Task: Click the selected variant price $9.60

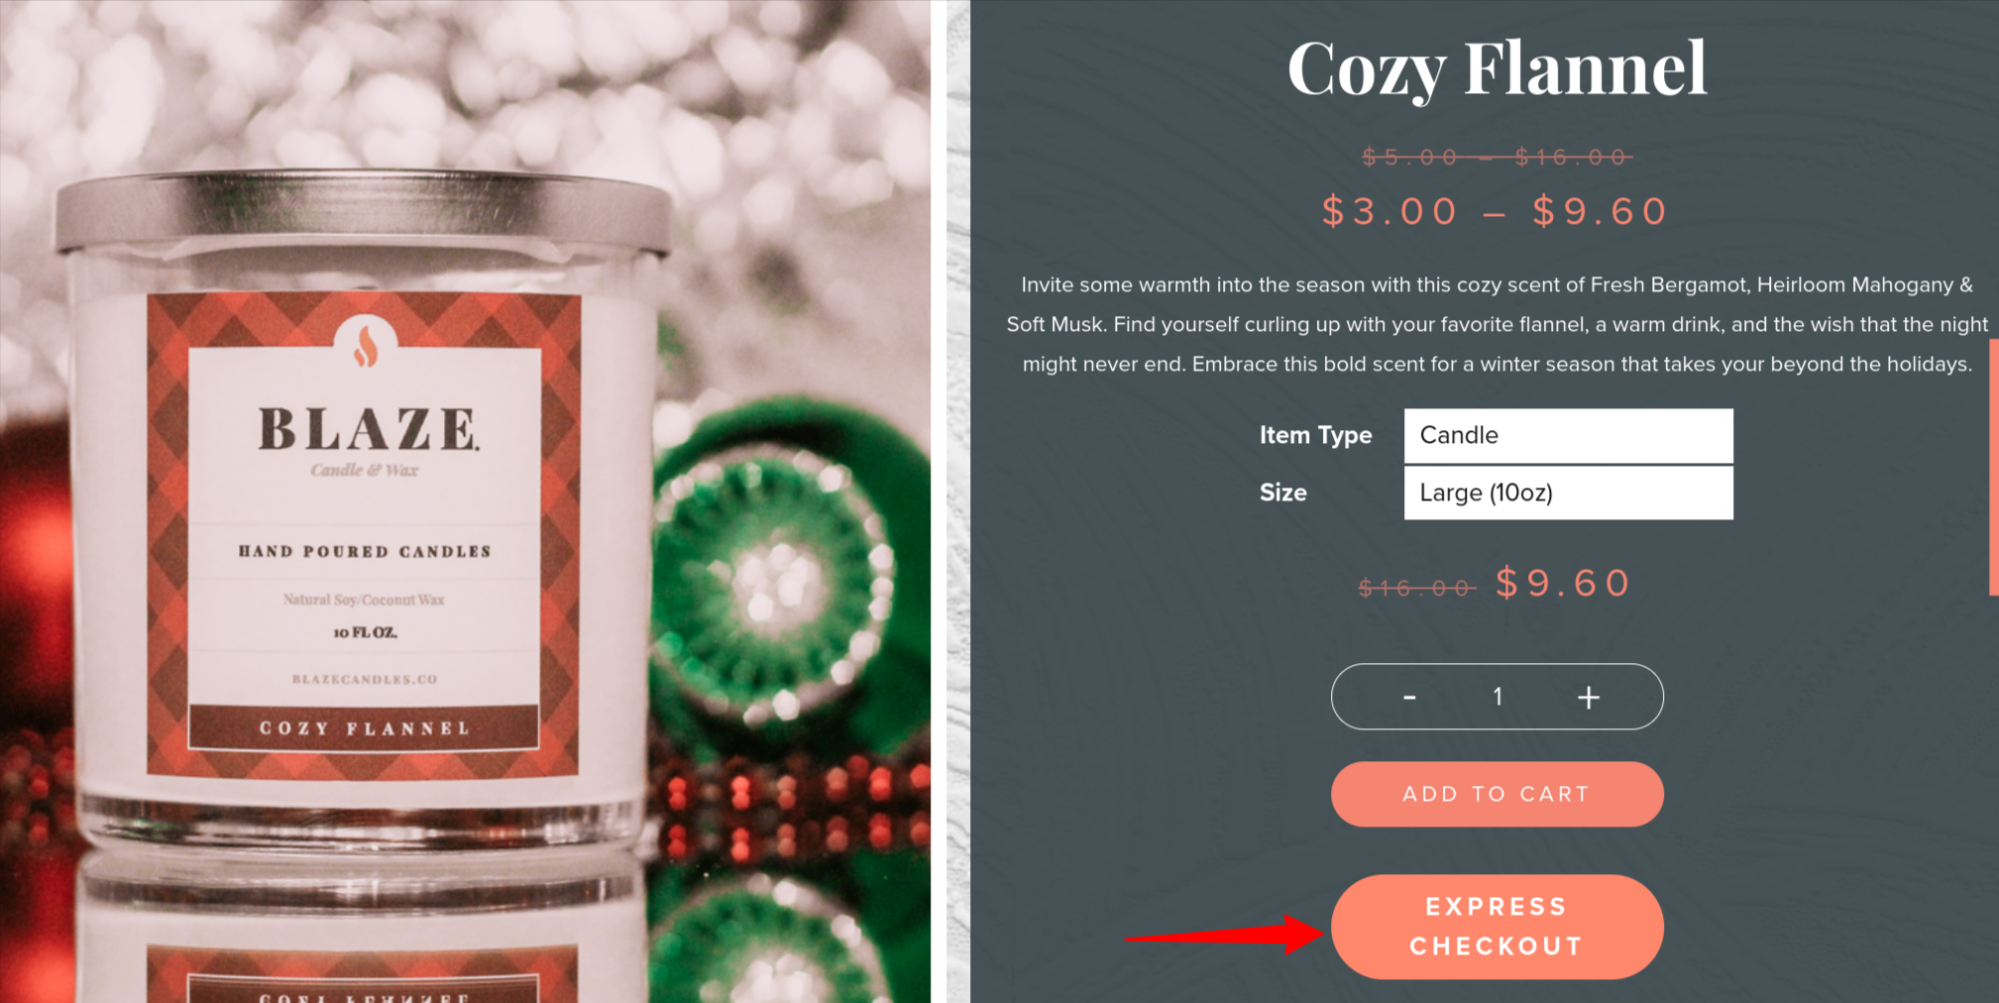Action: (1563, 583)
